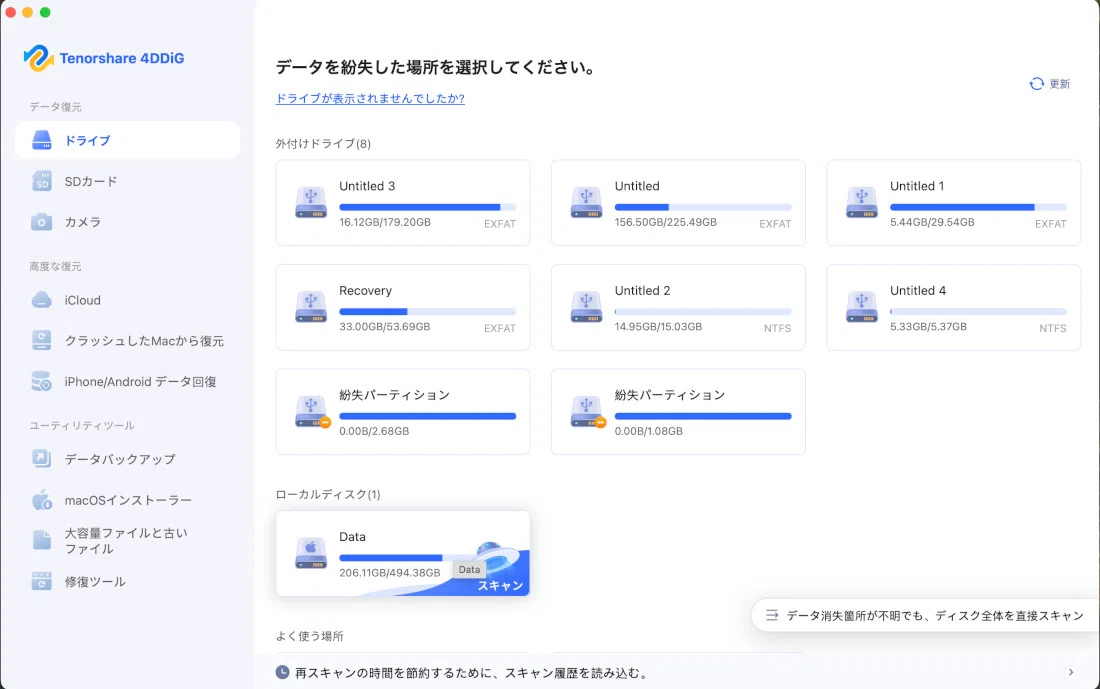The height and width of the screenshot is (689, 1100).
Task: Select クラッシュしたMacから復元 icon
Action: tap(42, 340)
